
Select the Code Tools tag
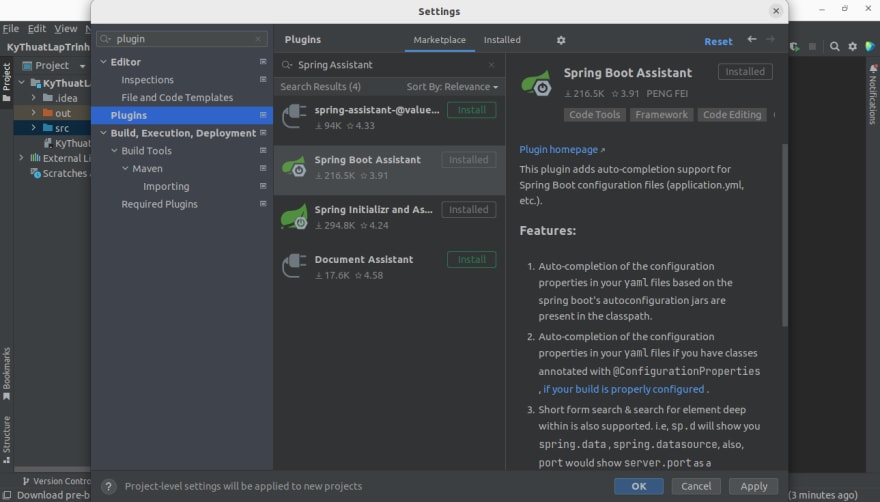point(594,115)
